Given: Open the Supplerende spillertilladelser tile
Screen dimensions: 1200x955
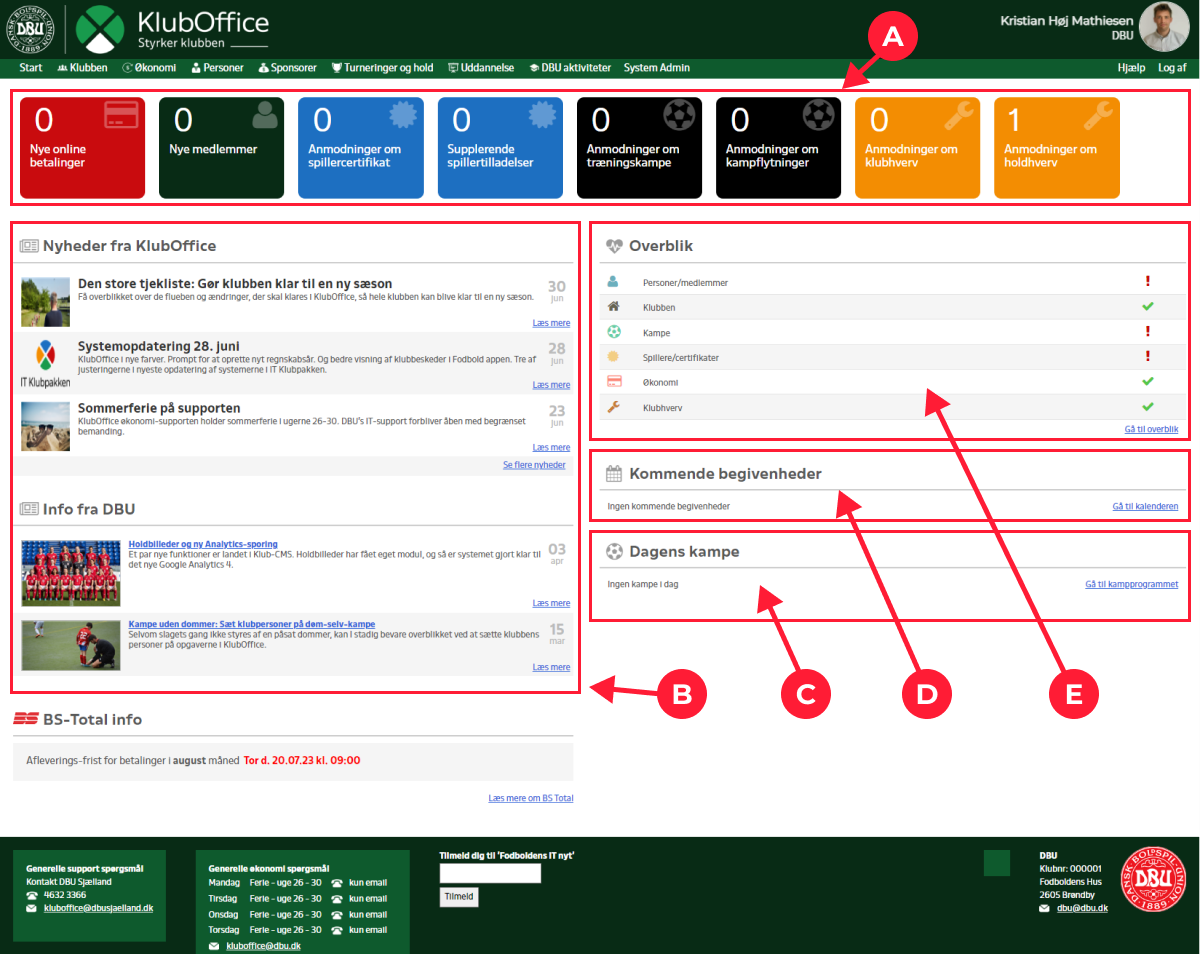Looking at the screenshot, I should 500,148.
